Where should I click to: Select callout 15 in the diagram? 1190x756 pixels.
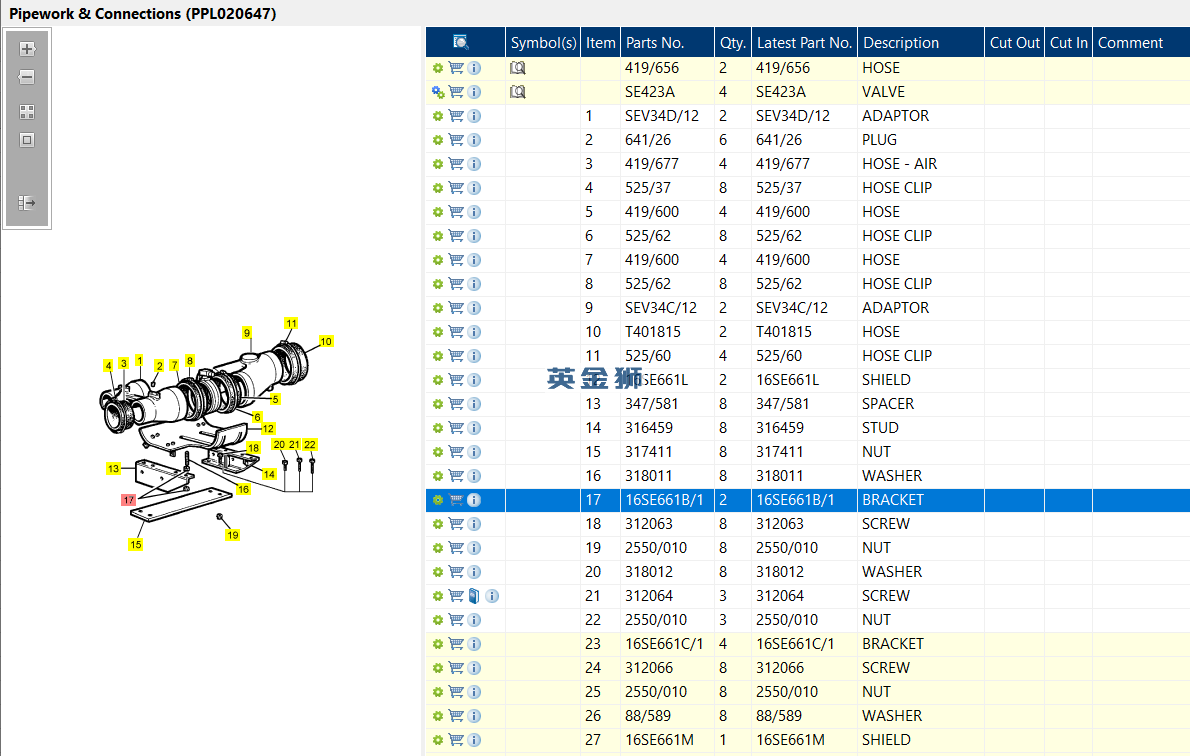pyautogui.click(x=135, y=544)
